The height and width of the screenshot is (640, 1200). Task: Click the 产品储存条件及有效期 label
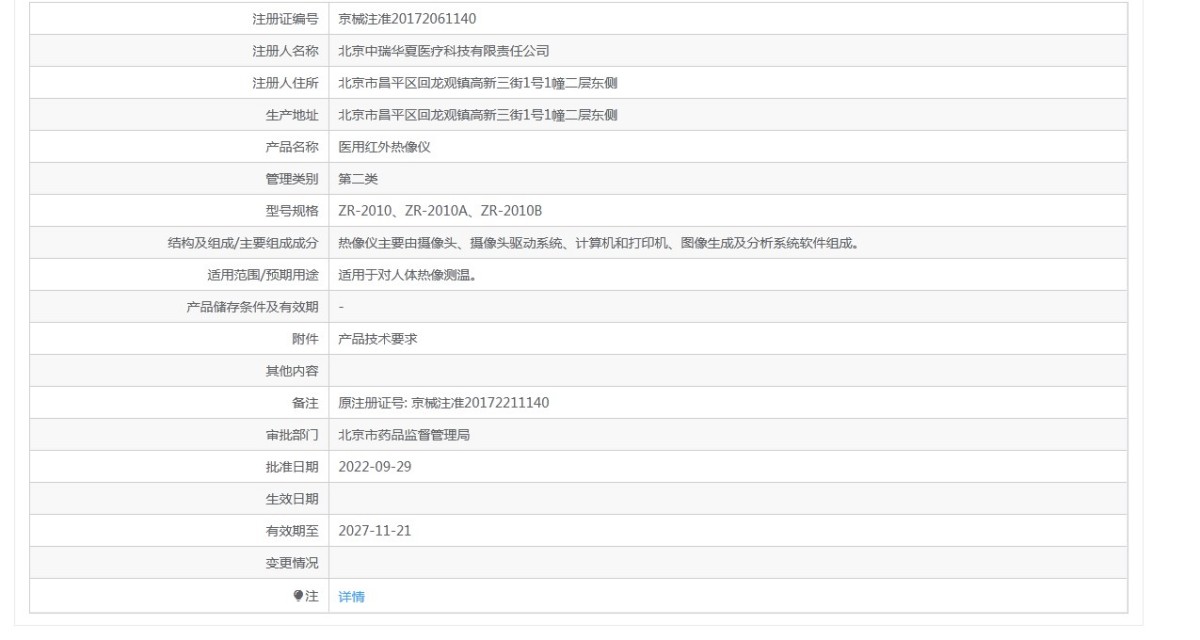pos(253,307)
